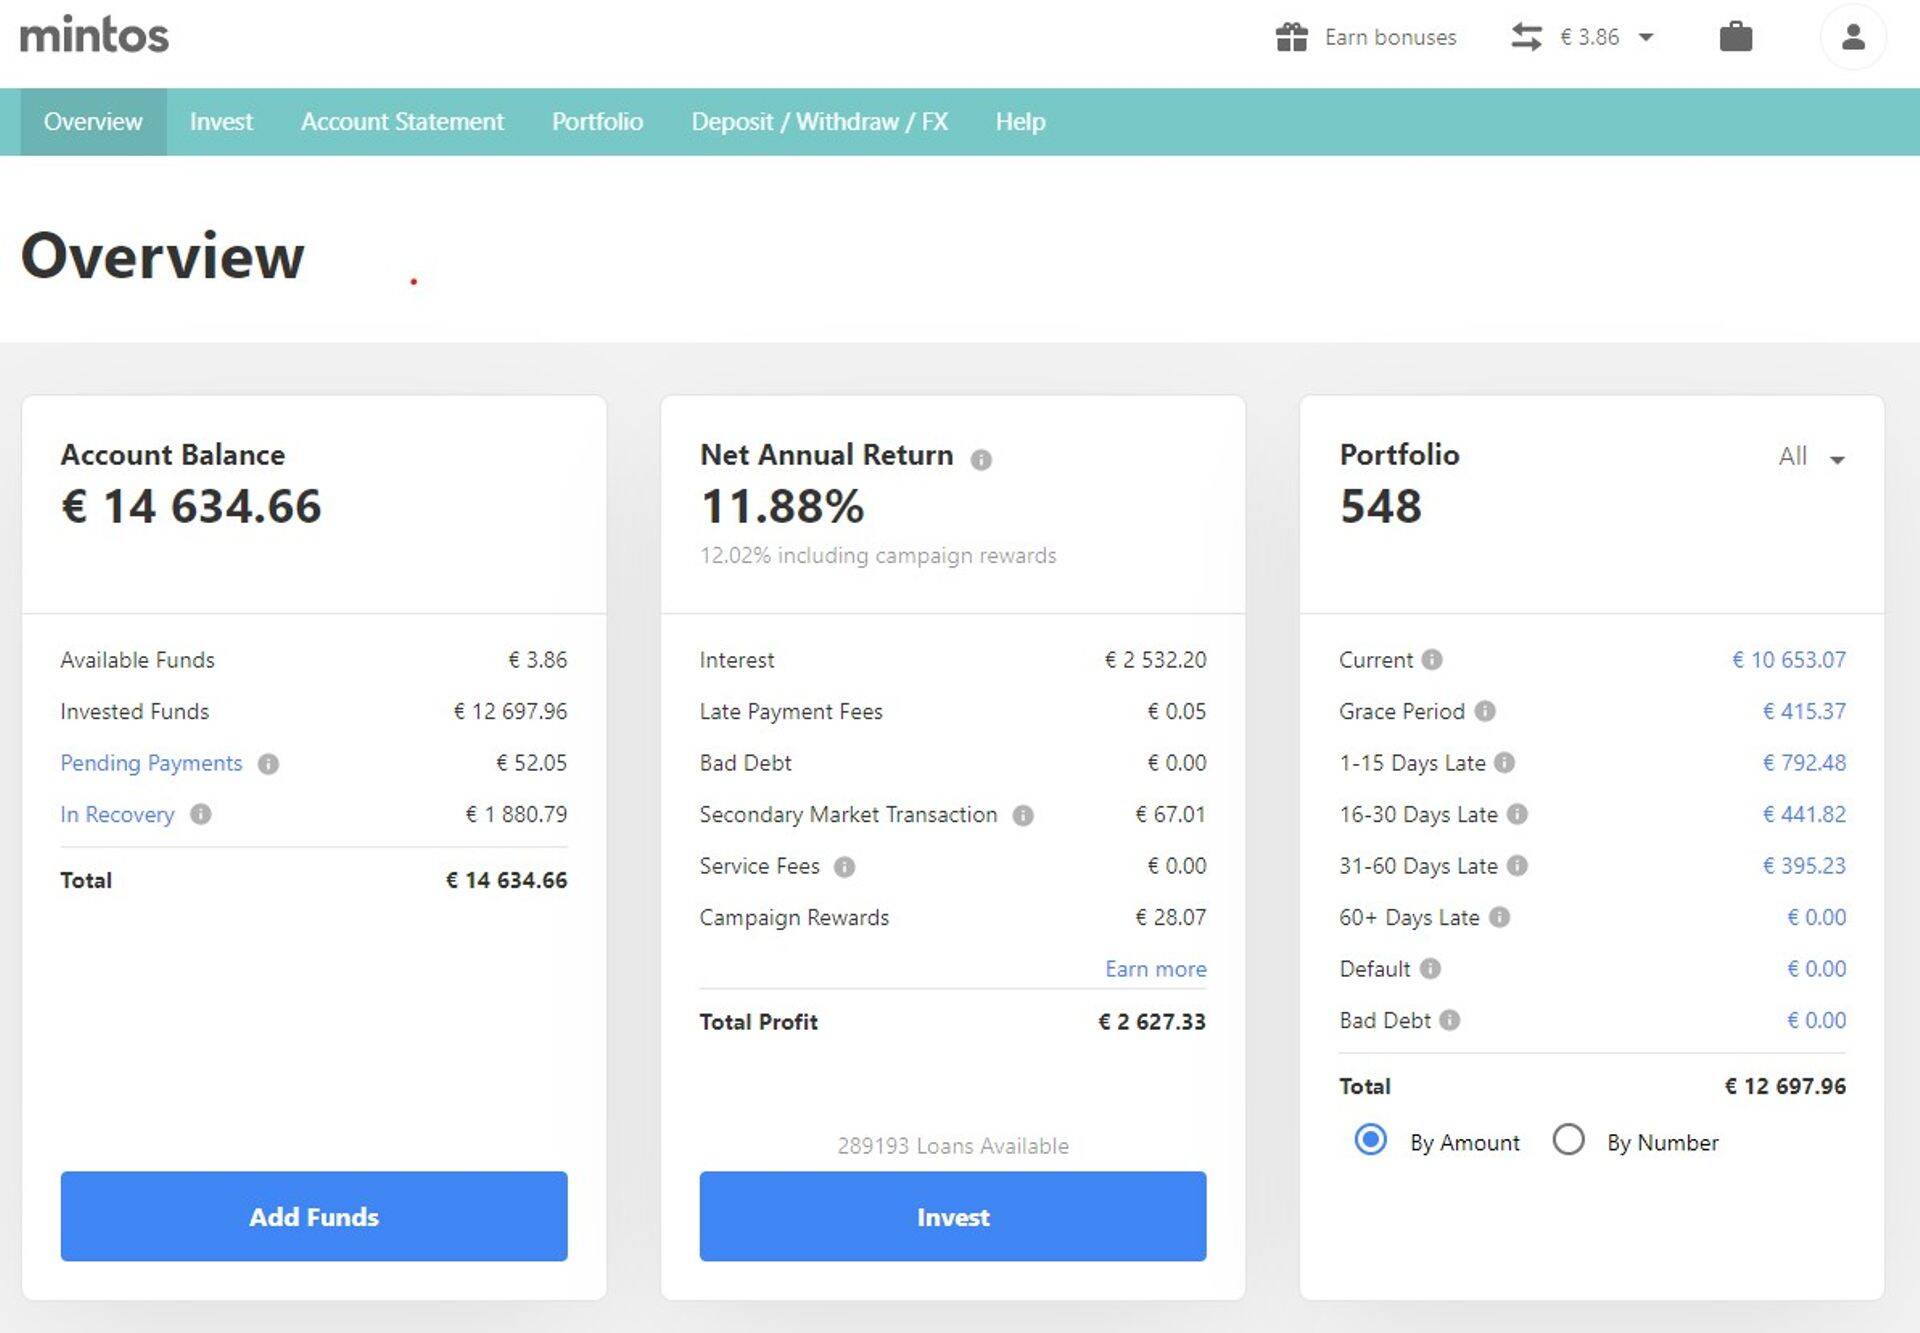The height and width of the screenshot is (1333, 1920).
Task: Click the currency exchange arrows icon
Action: coord(1526,37)
